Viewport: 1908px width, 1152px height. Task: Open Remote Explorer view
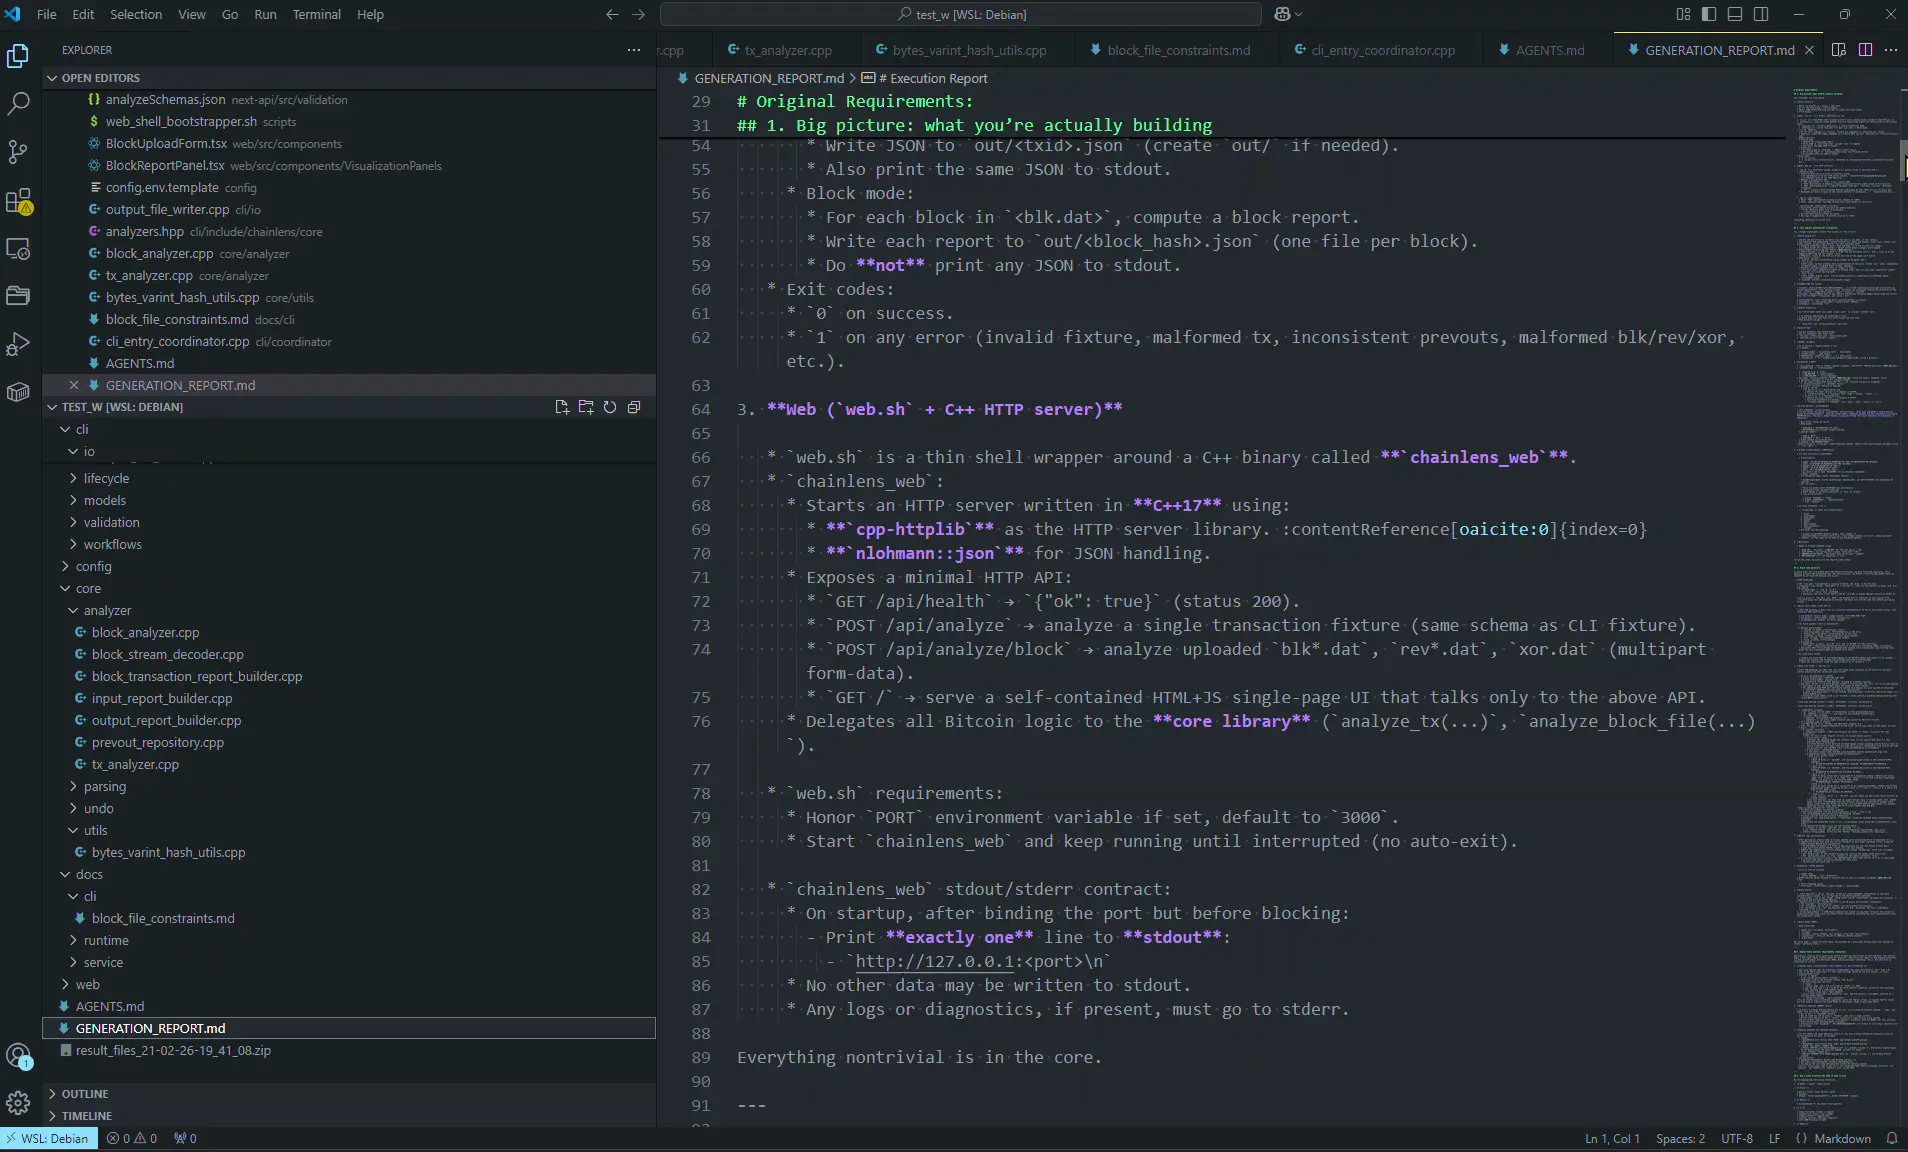click(x=18, y=249)
